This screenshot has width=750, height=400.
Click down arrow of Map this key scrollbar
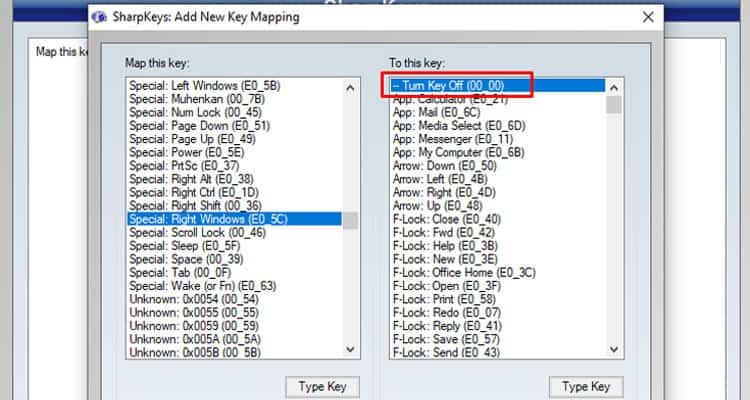350,349
